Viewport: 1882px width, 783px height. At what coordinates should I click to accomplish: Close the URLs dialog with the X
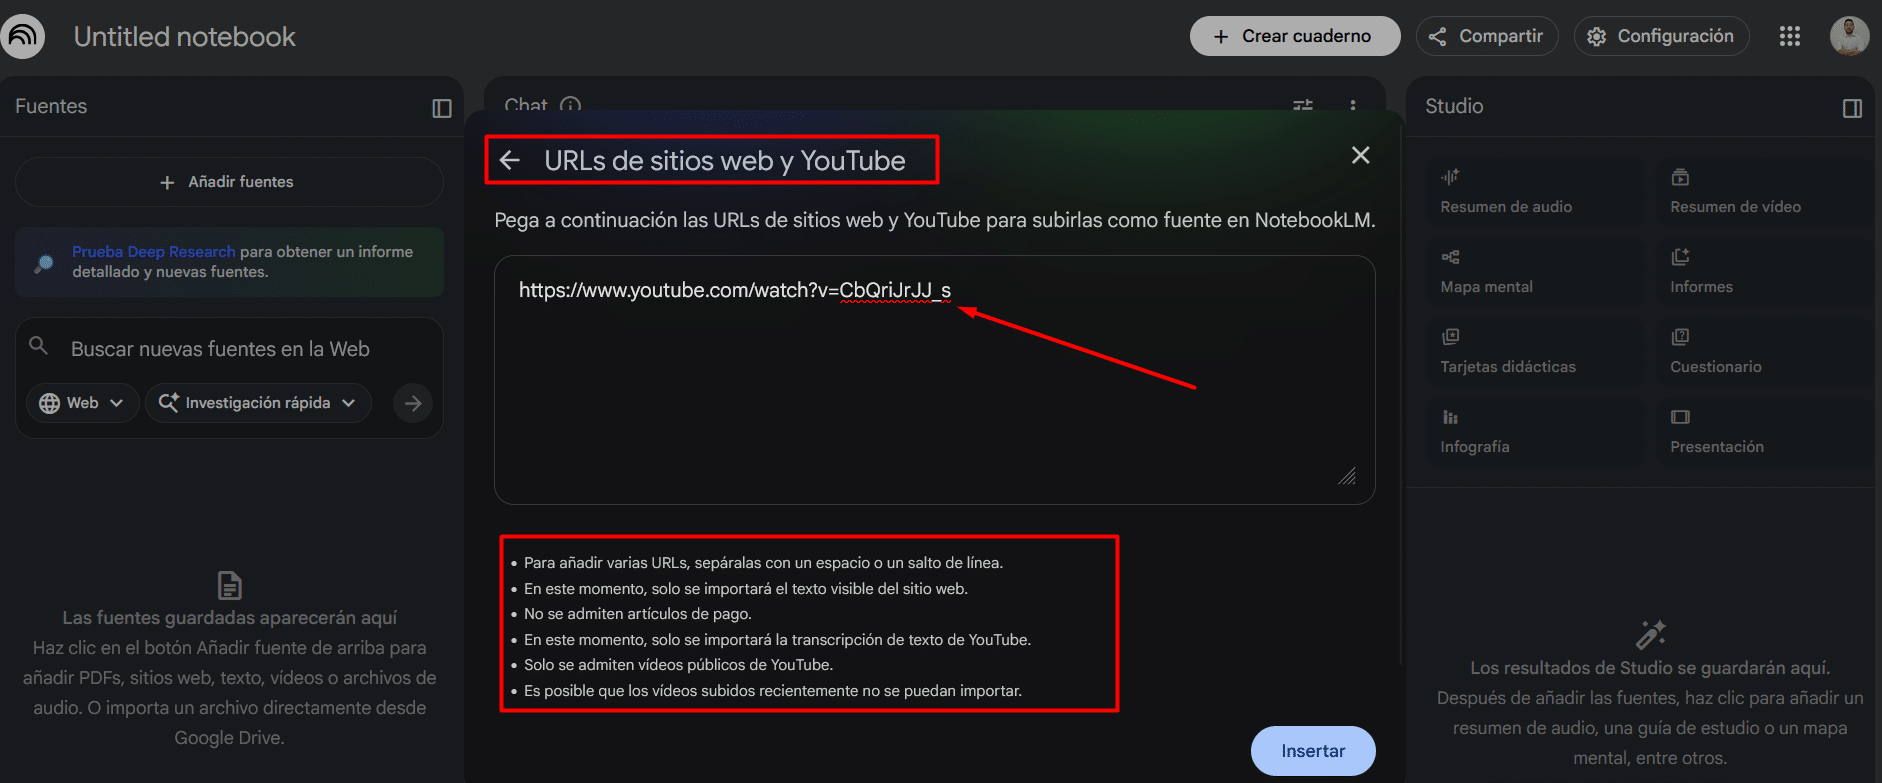1360,155
